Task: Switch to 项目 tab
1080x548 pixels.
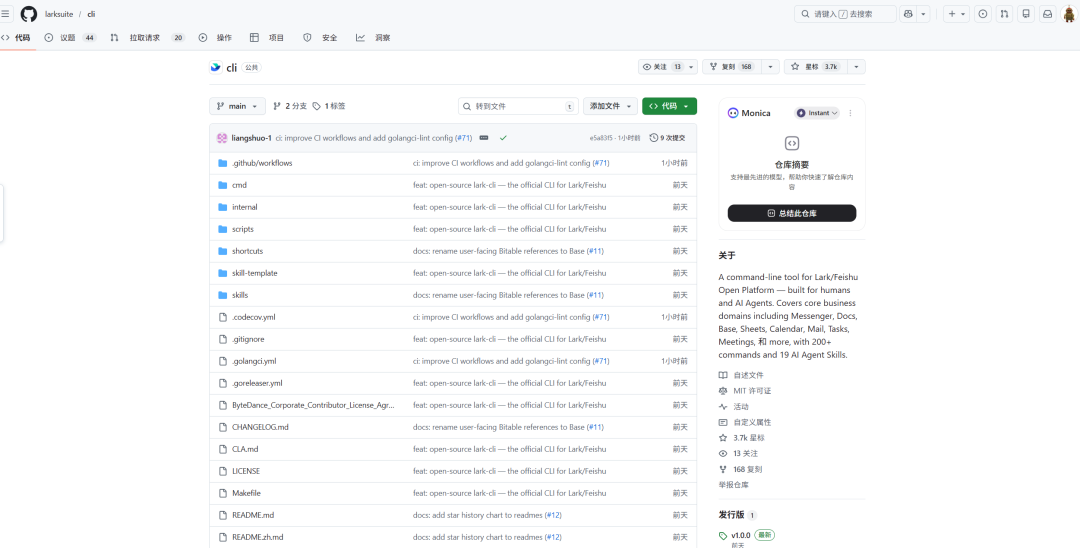Action: click(267, 38)
